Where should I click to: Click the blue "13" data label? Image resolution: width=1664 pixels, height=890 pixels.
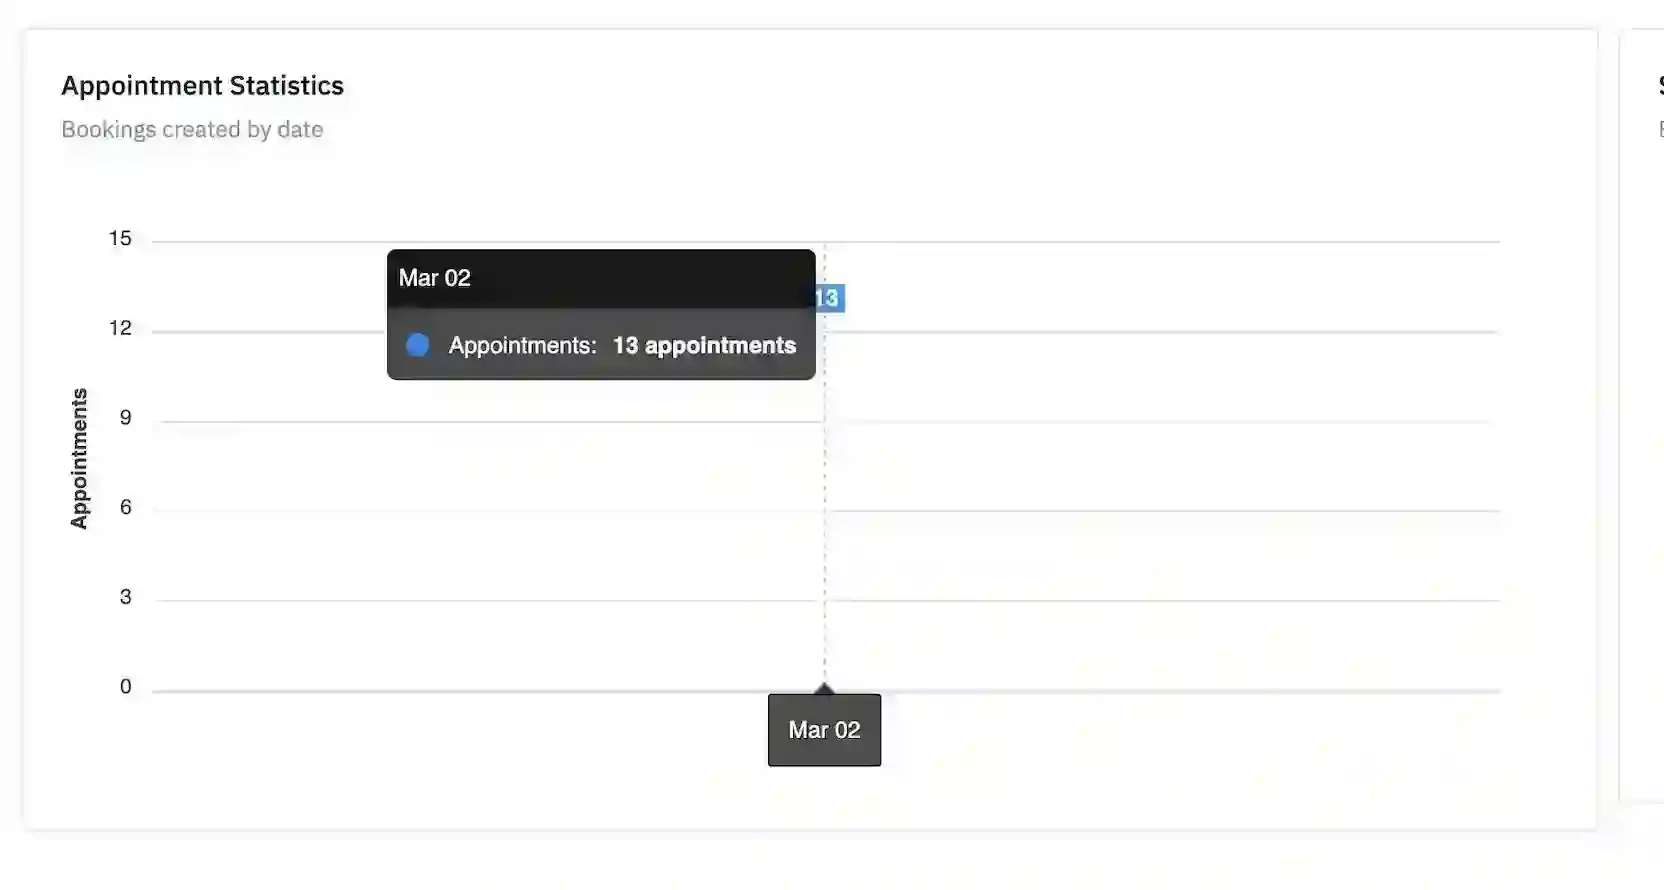(x=828, y=298)
